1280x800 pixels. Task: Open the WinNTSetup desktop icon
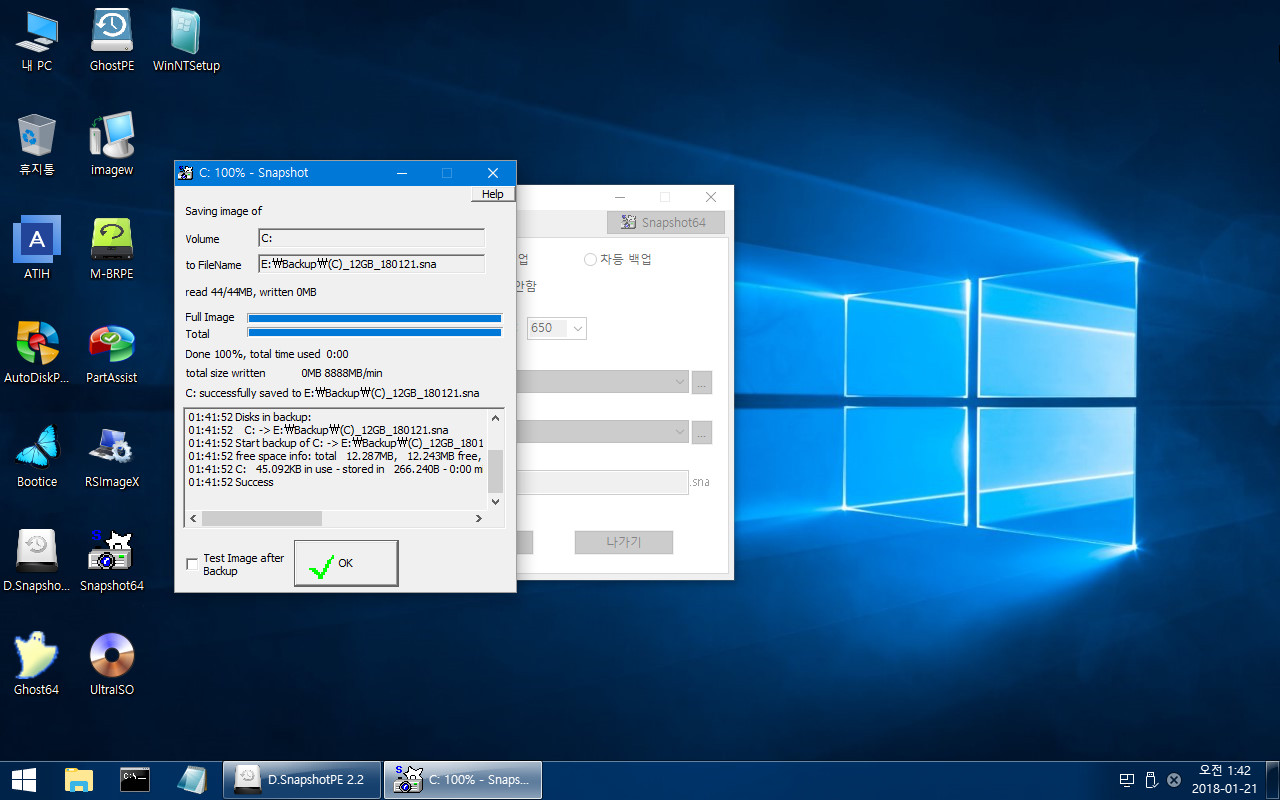pyautogui.click(x=186, y=40)
